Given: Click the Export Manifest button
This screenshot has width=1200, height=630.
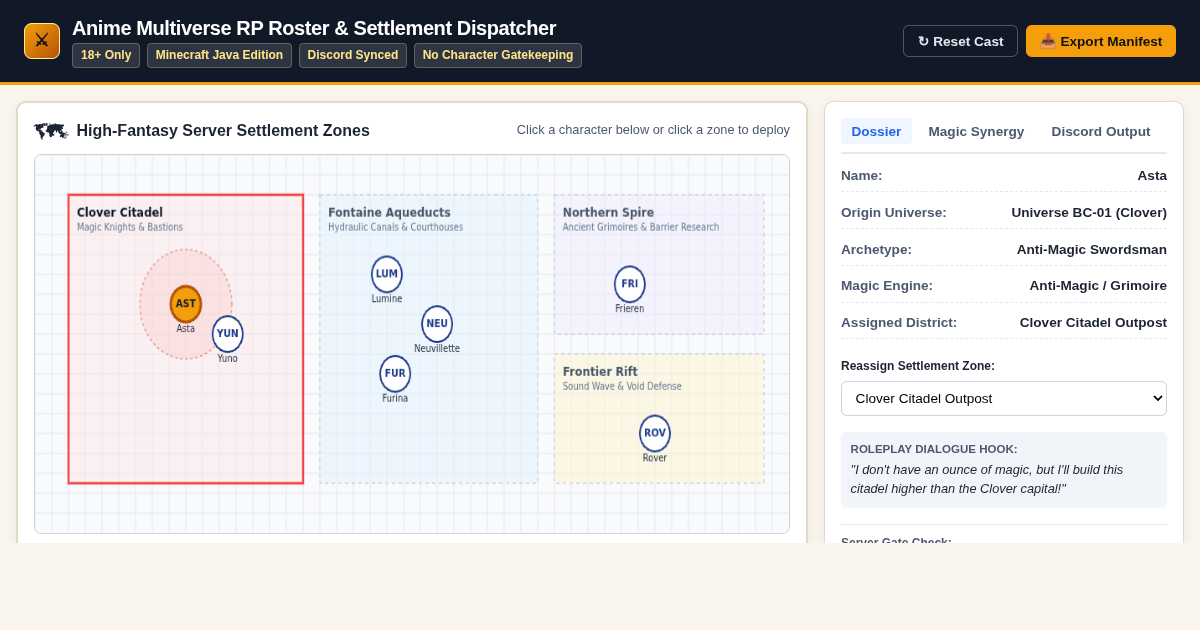Looking at the screenshot, I should click(1101, 41).
